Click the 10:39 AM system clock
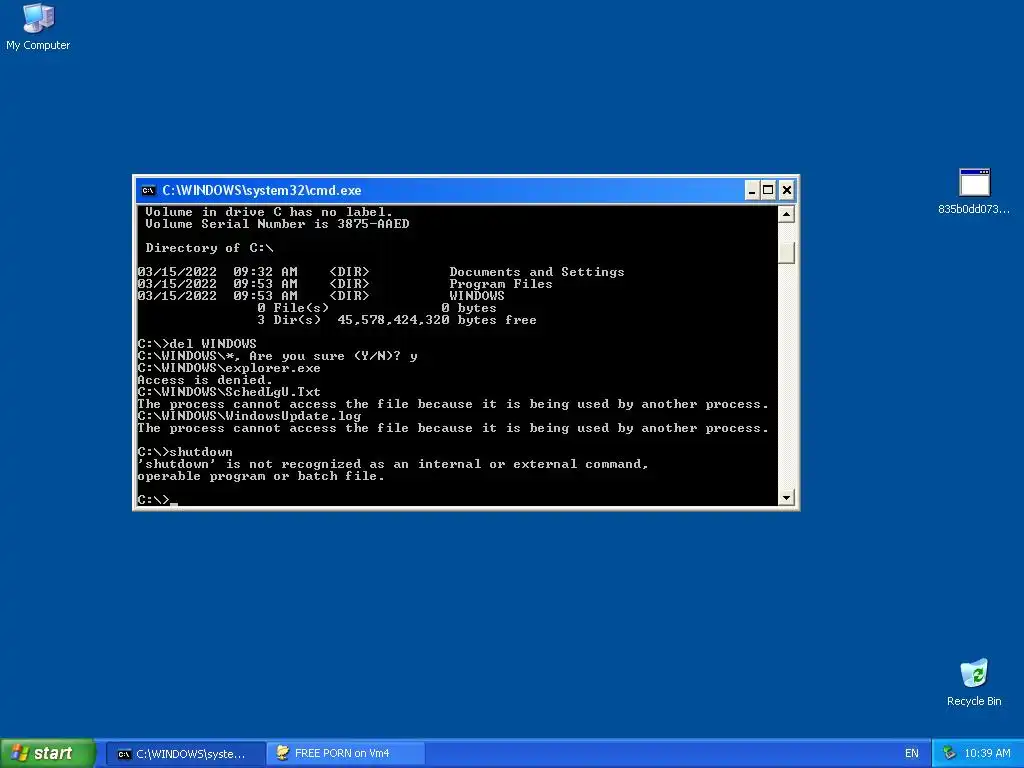This screenshot has width=1024, height=768. tap(987, 754)
